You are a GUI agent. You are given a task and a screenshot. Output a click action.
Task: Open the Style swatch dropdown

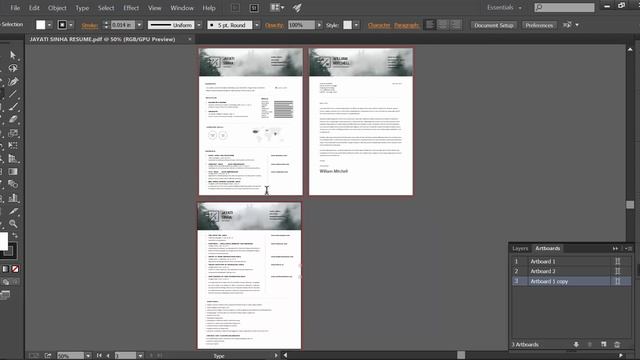(356, 25)
